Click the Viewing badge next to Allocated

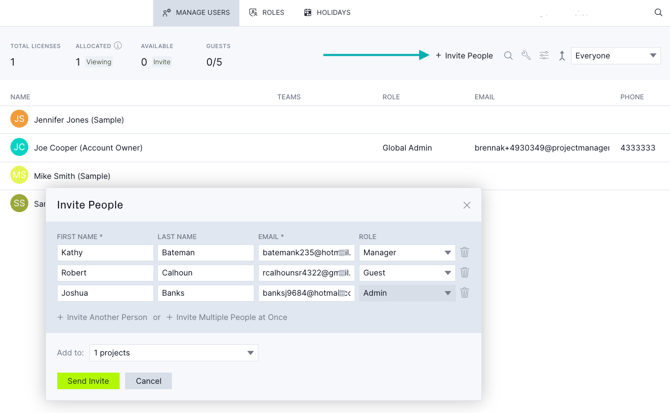[x=99, y=62]
